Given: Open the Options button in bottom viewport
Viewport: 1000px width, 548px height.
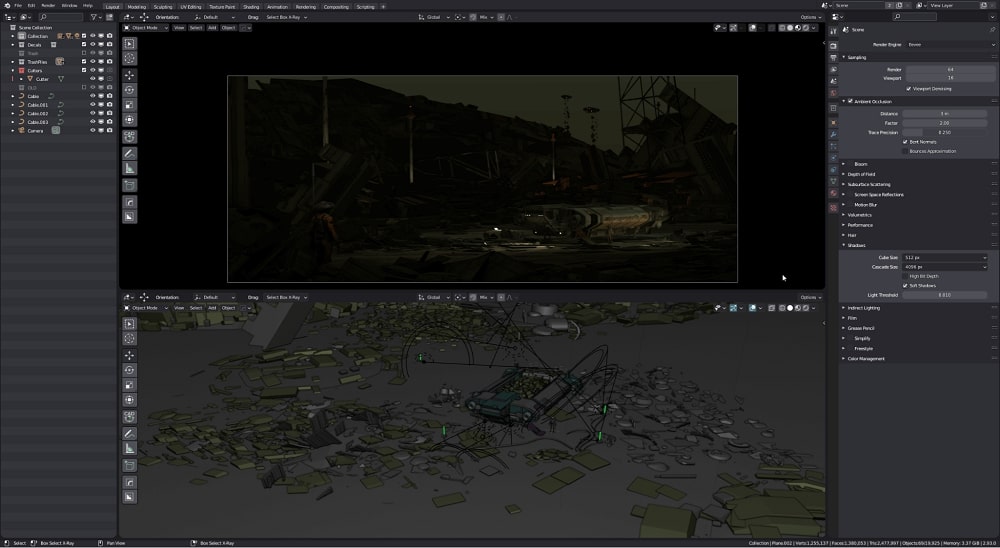Looking at the screenshot, I should [x=810, y=297].
